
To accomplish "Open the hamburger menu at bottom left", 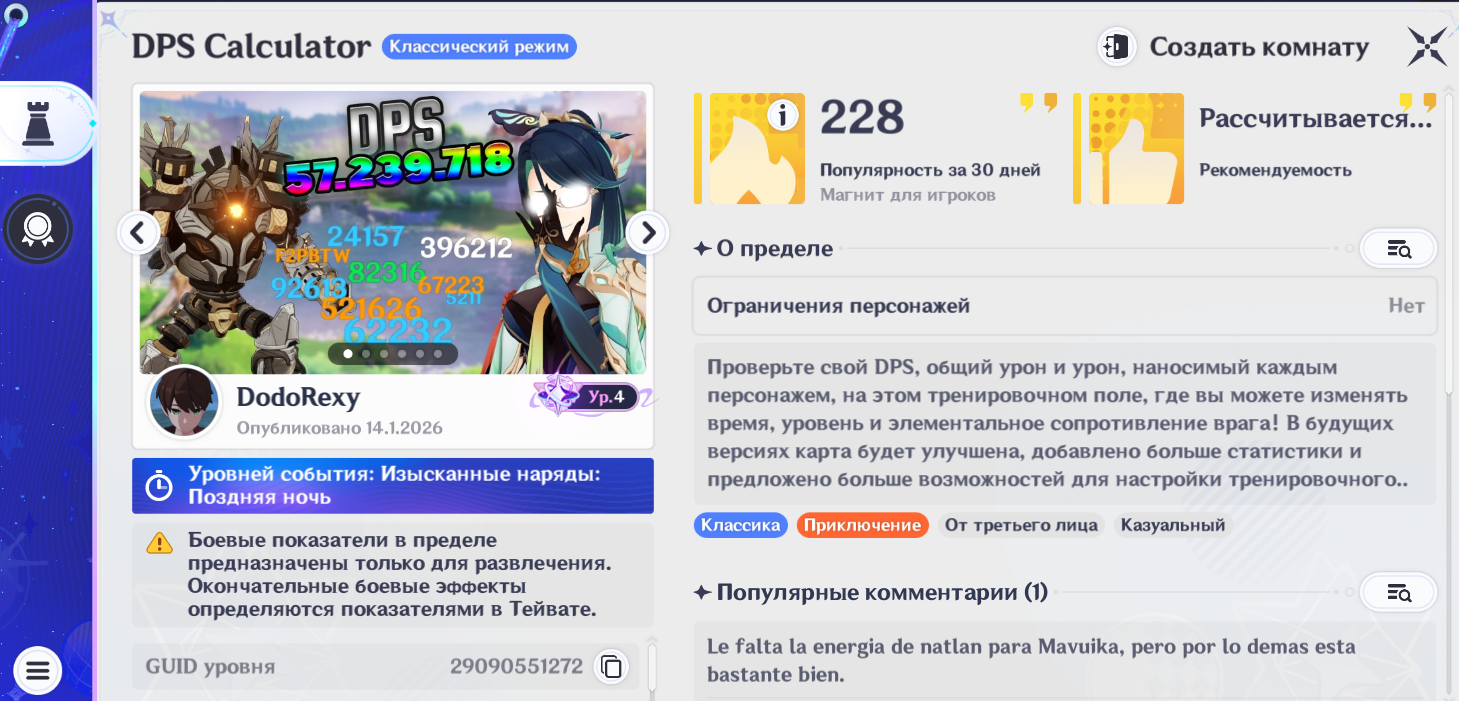I will click(38, 670).
